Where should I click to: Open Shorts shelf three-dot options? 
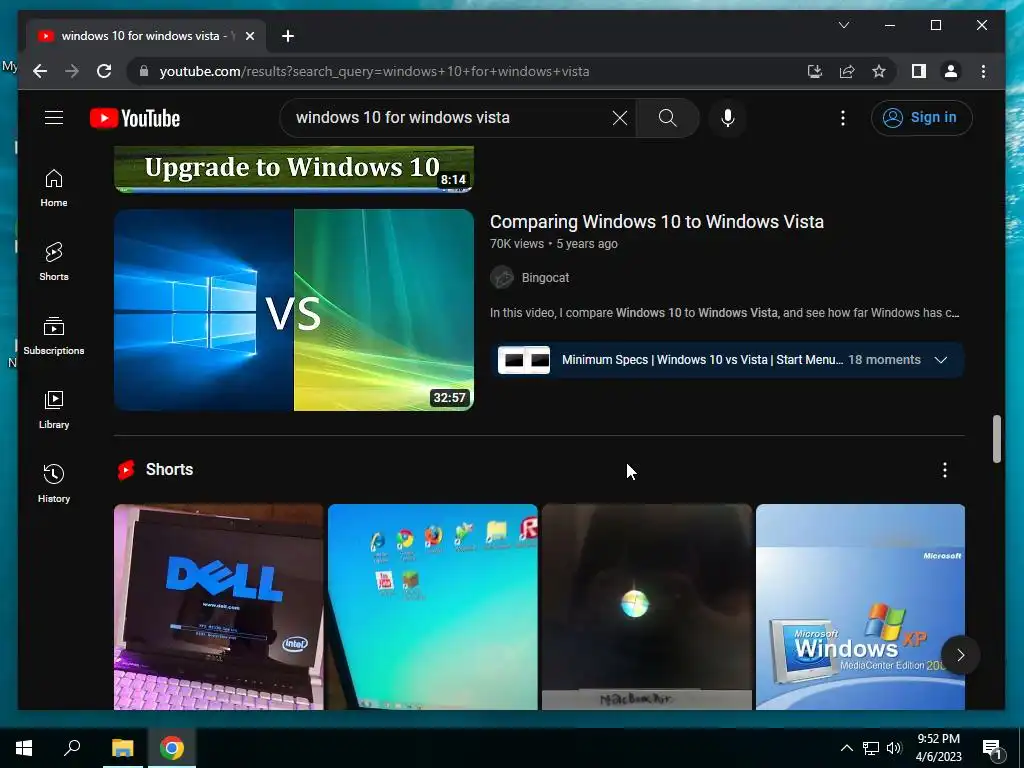click(x=944, y=470)
